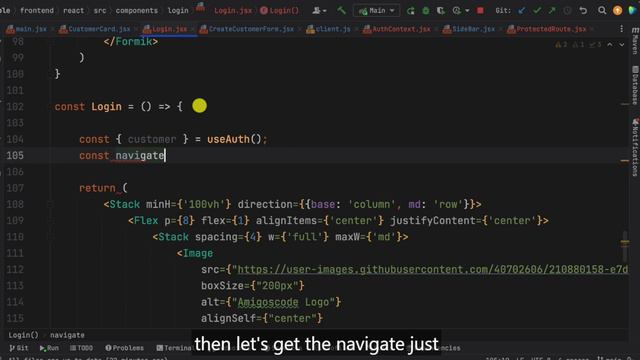This screenshot has width=640, height=360.
Task: Click line number 102 in gutter
Action: pos(15,107)
